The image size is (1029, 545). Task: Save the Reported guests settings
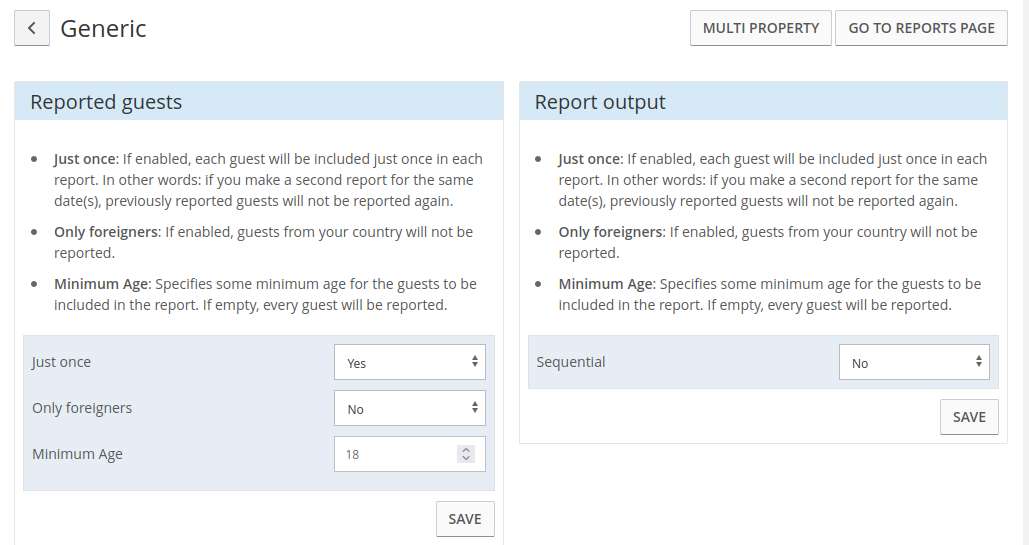coord(465,519)
